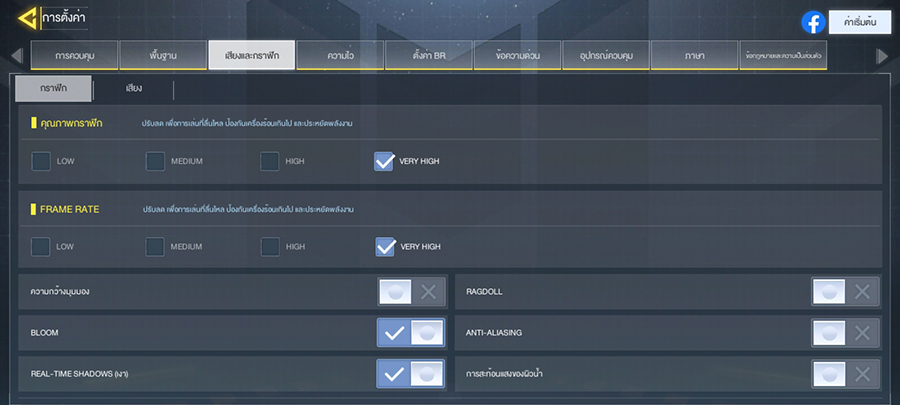Enable the การสะท้อนแสงของผิวน้ำ toggle
The height and width of the screenshot is (405, 900).
[845, 374]
